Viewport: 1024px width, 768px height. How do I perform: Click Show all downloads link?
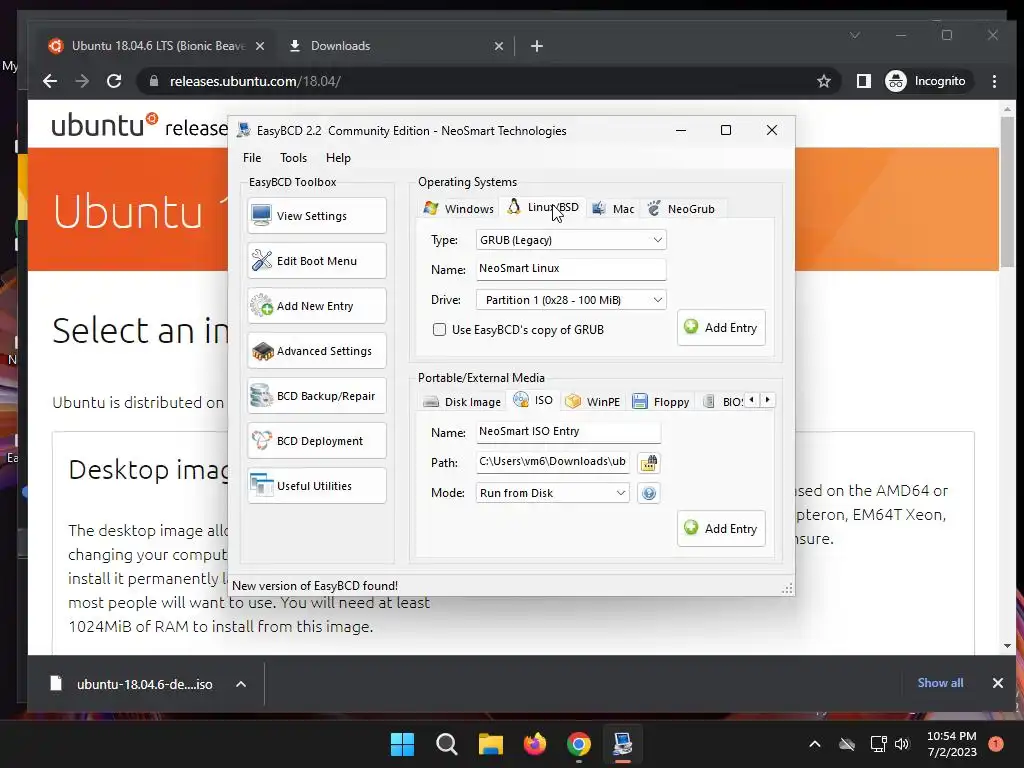pyautogui.click(x=940, y=682)
